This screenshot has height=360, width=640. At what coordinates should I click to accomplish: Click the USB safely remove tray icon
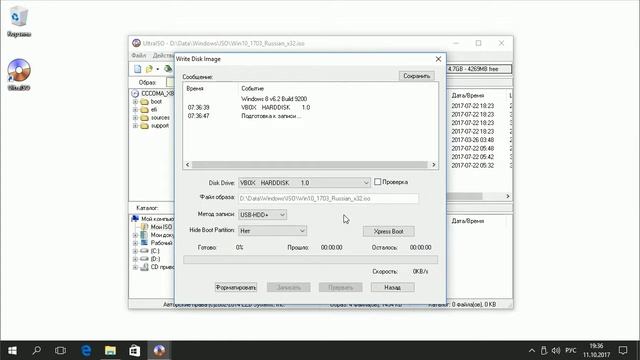tap(544, 350)
